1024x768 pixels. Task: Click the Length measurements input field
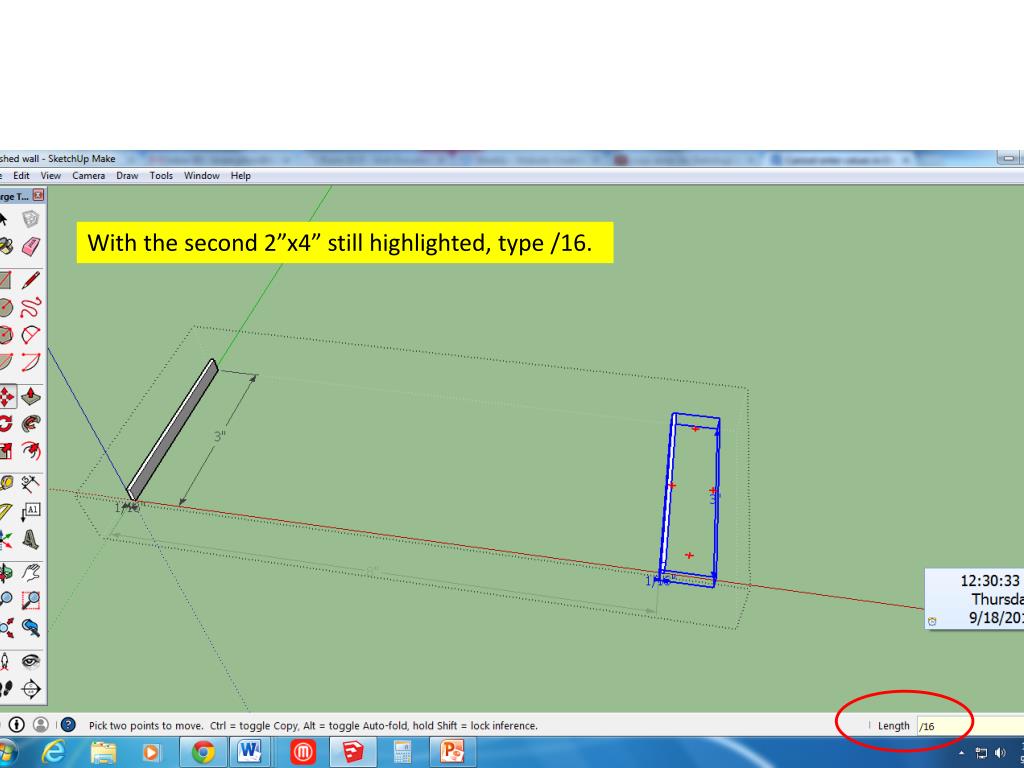[x=970, y=726]
